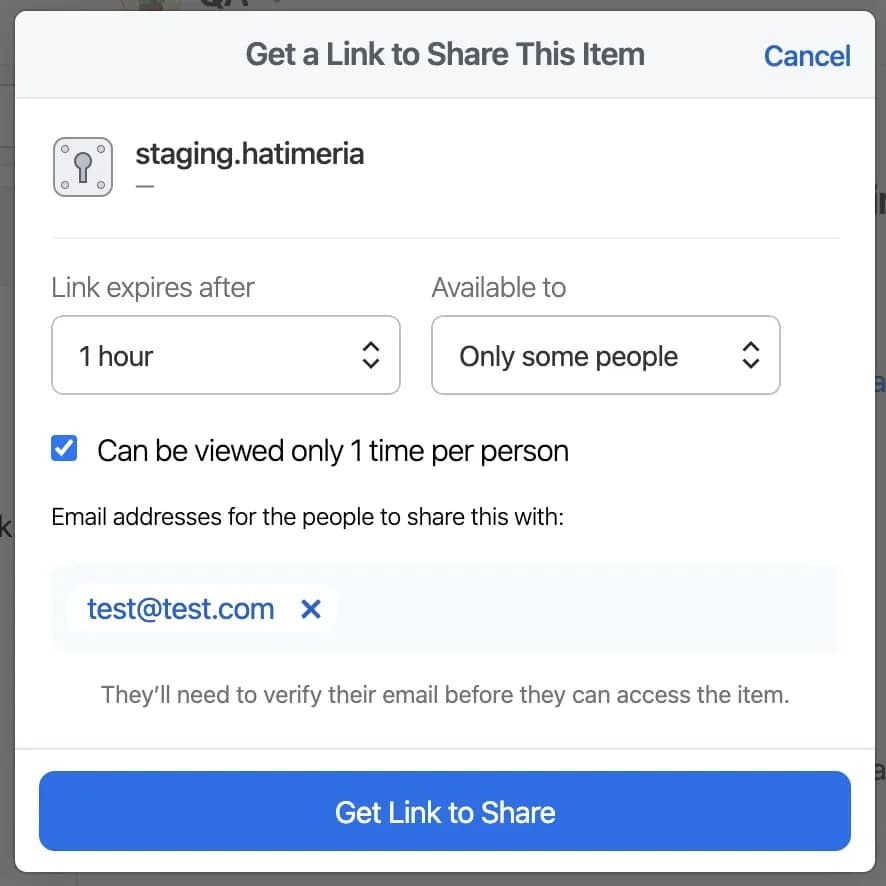
Task: Click the verify email notice text
Action: tap(445, 694)
